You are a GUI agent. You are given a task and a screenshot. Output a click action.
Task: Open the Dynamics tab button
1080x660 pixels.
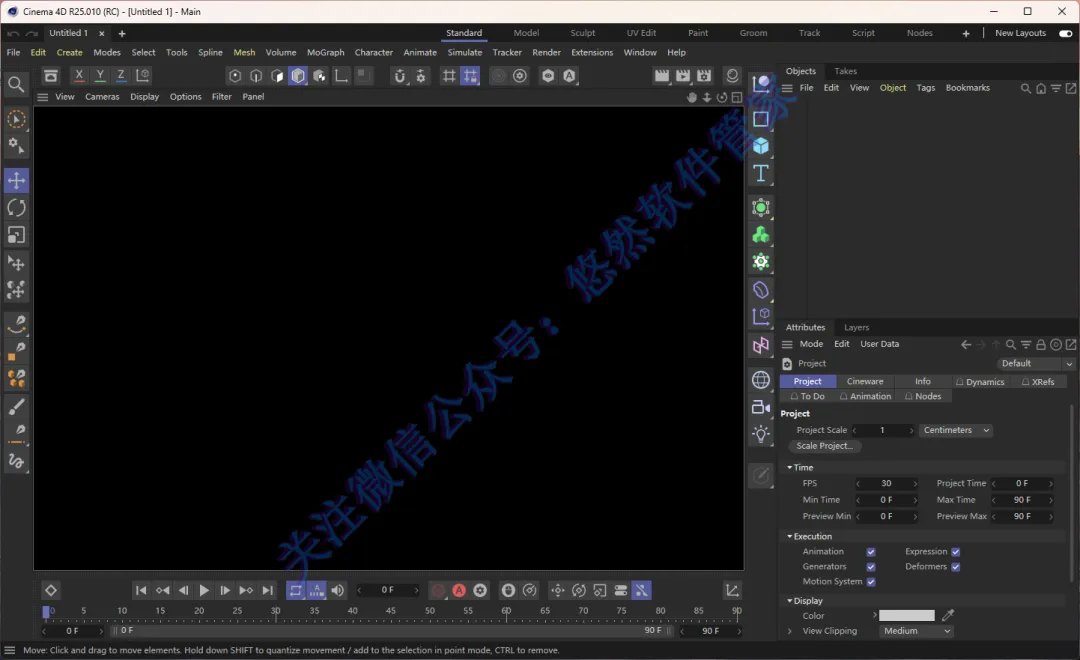click(980, 382)
